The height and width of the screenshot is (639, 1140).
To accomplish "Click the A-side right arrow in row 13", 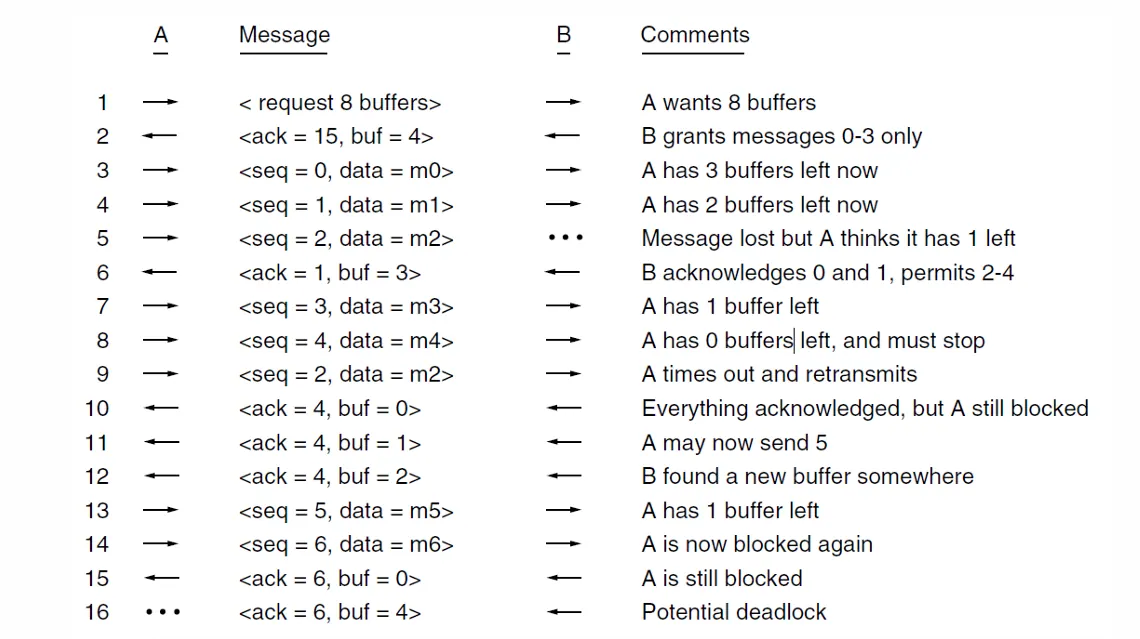I will pos(160,510).
